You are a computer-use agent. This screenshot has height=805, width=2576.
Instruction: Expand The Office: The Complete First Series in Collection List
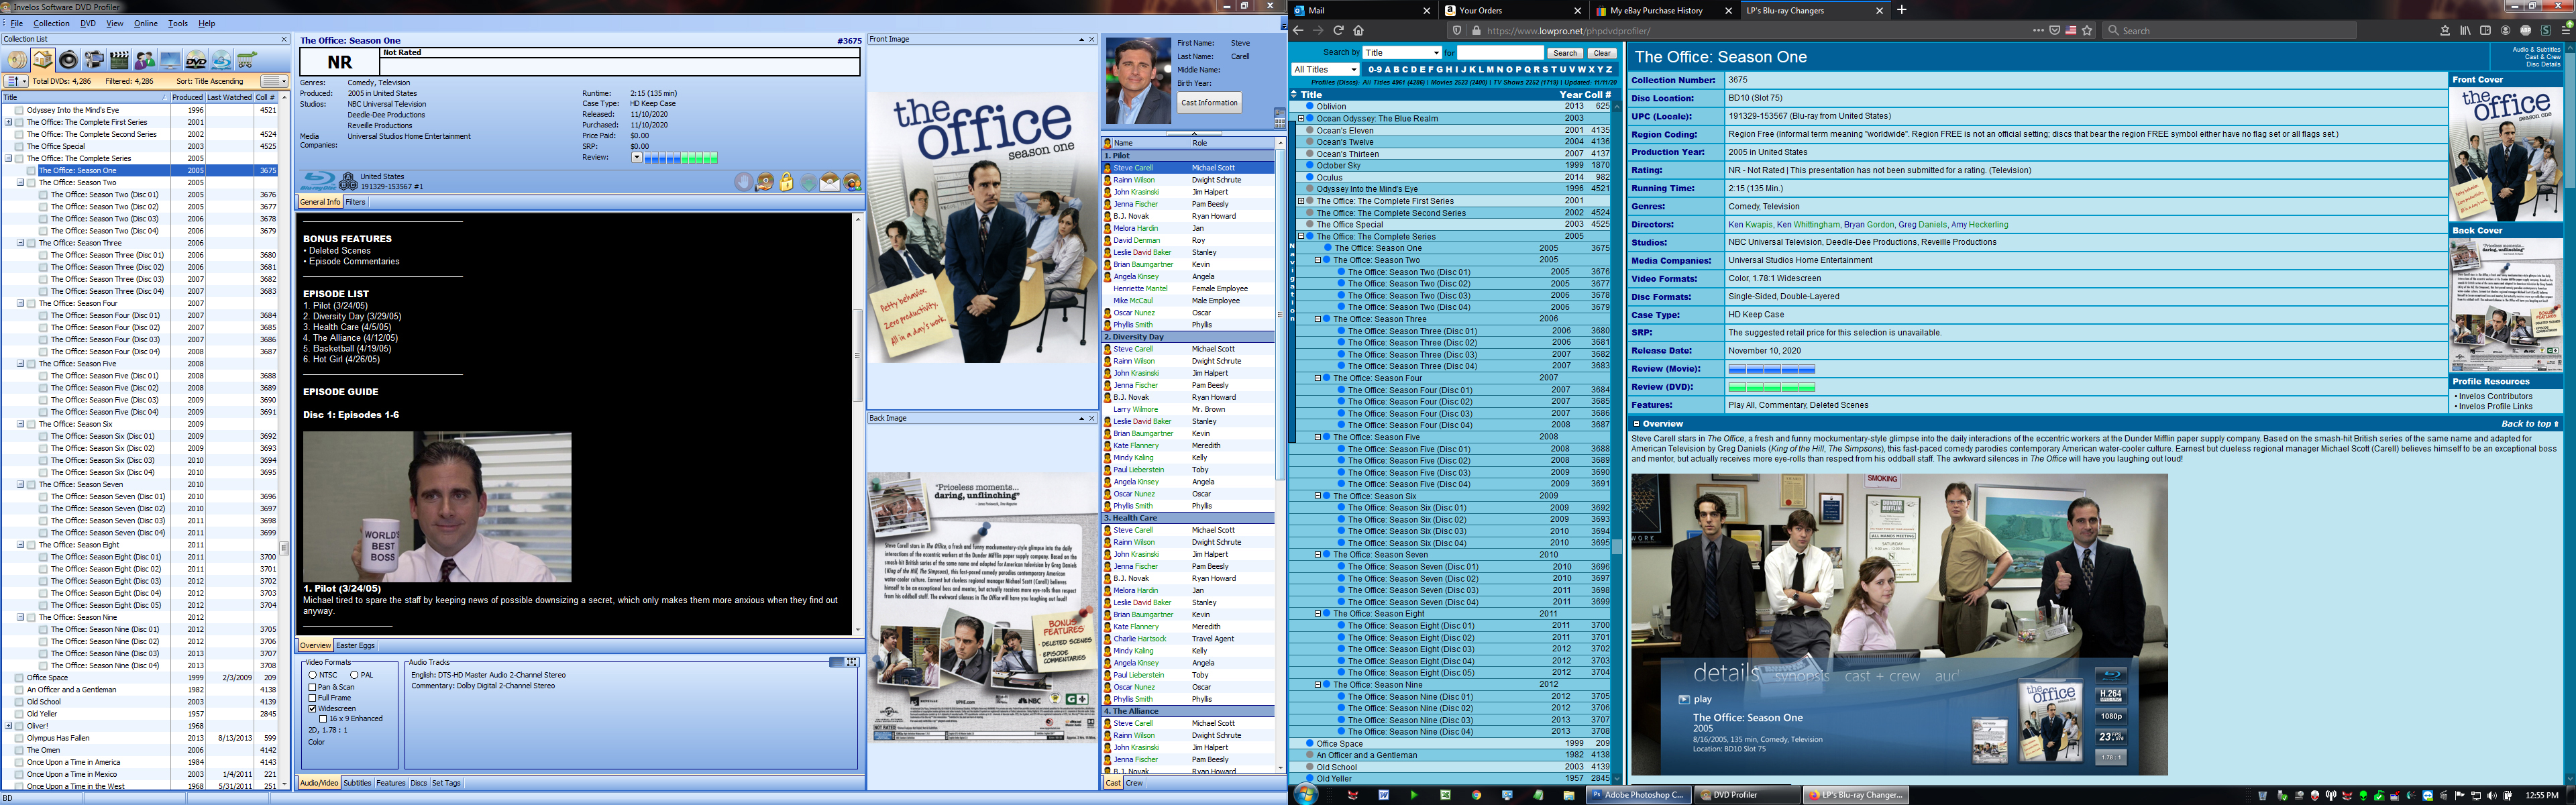pos(8,122)
